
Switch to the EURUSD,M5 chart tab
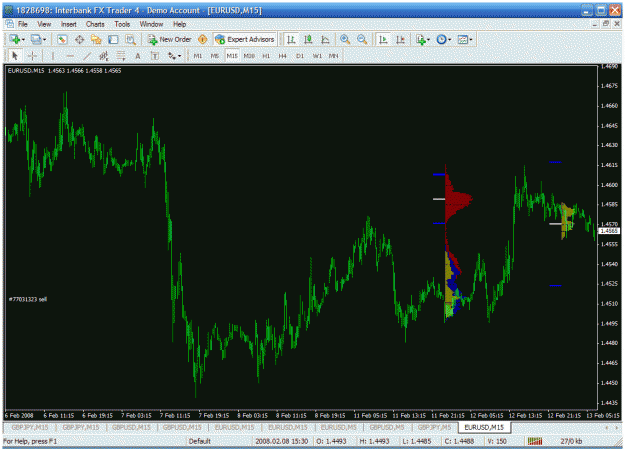coord(338,427)
